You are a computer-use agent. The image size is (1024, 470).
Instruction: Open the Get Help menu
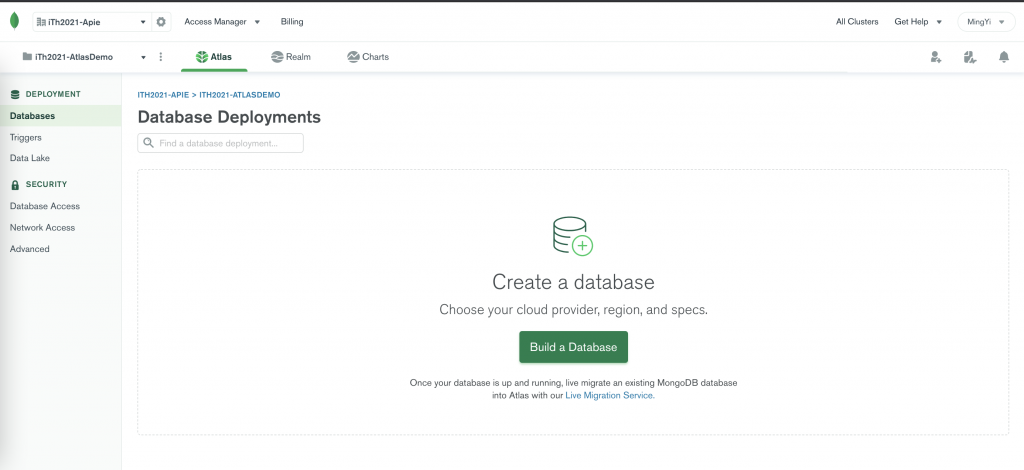tap(918, 21)
